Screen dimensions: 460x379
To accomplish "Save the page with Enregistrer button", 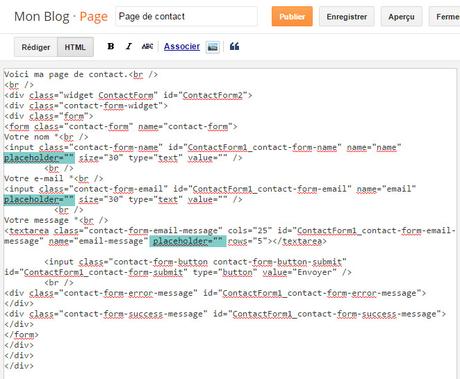I will point(347,16).
